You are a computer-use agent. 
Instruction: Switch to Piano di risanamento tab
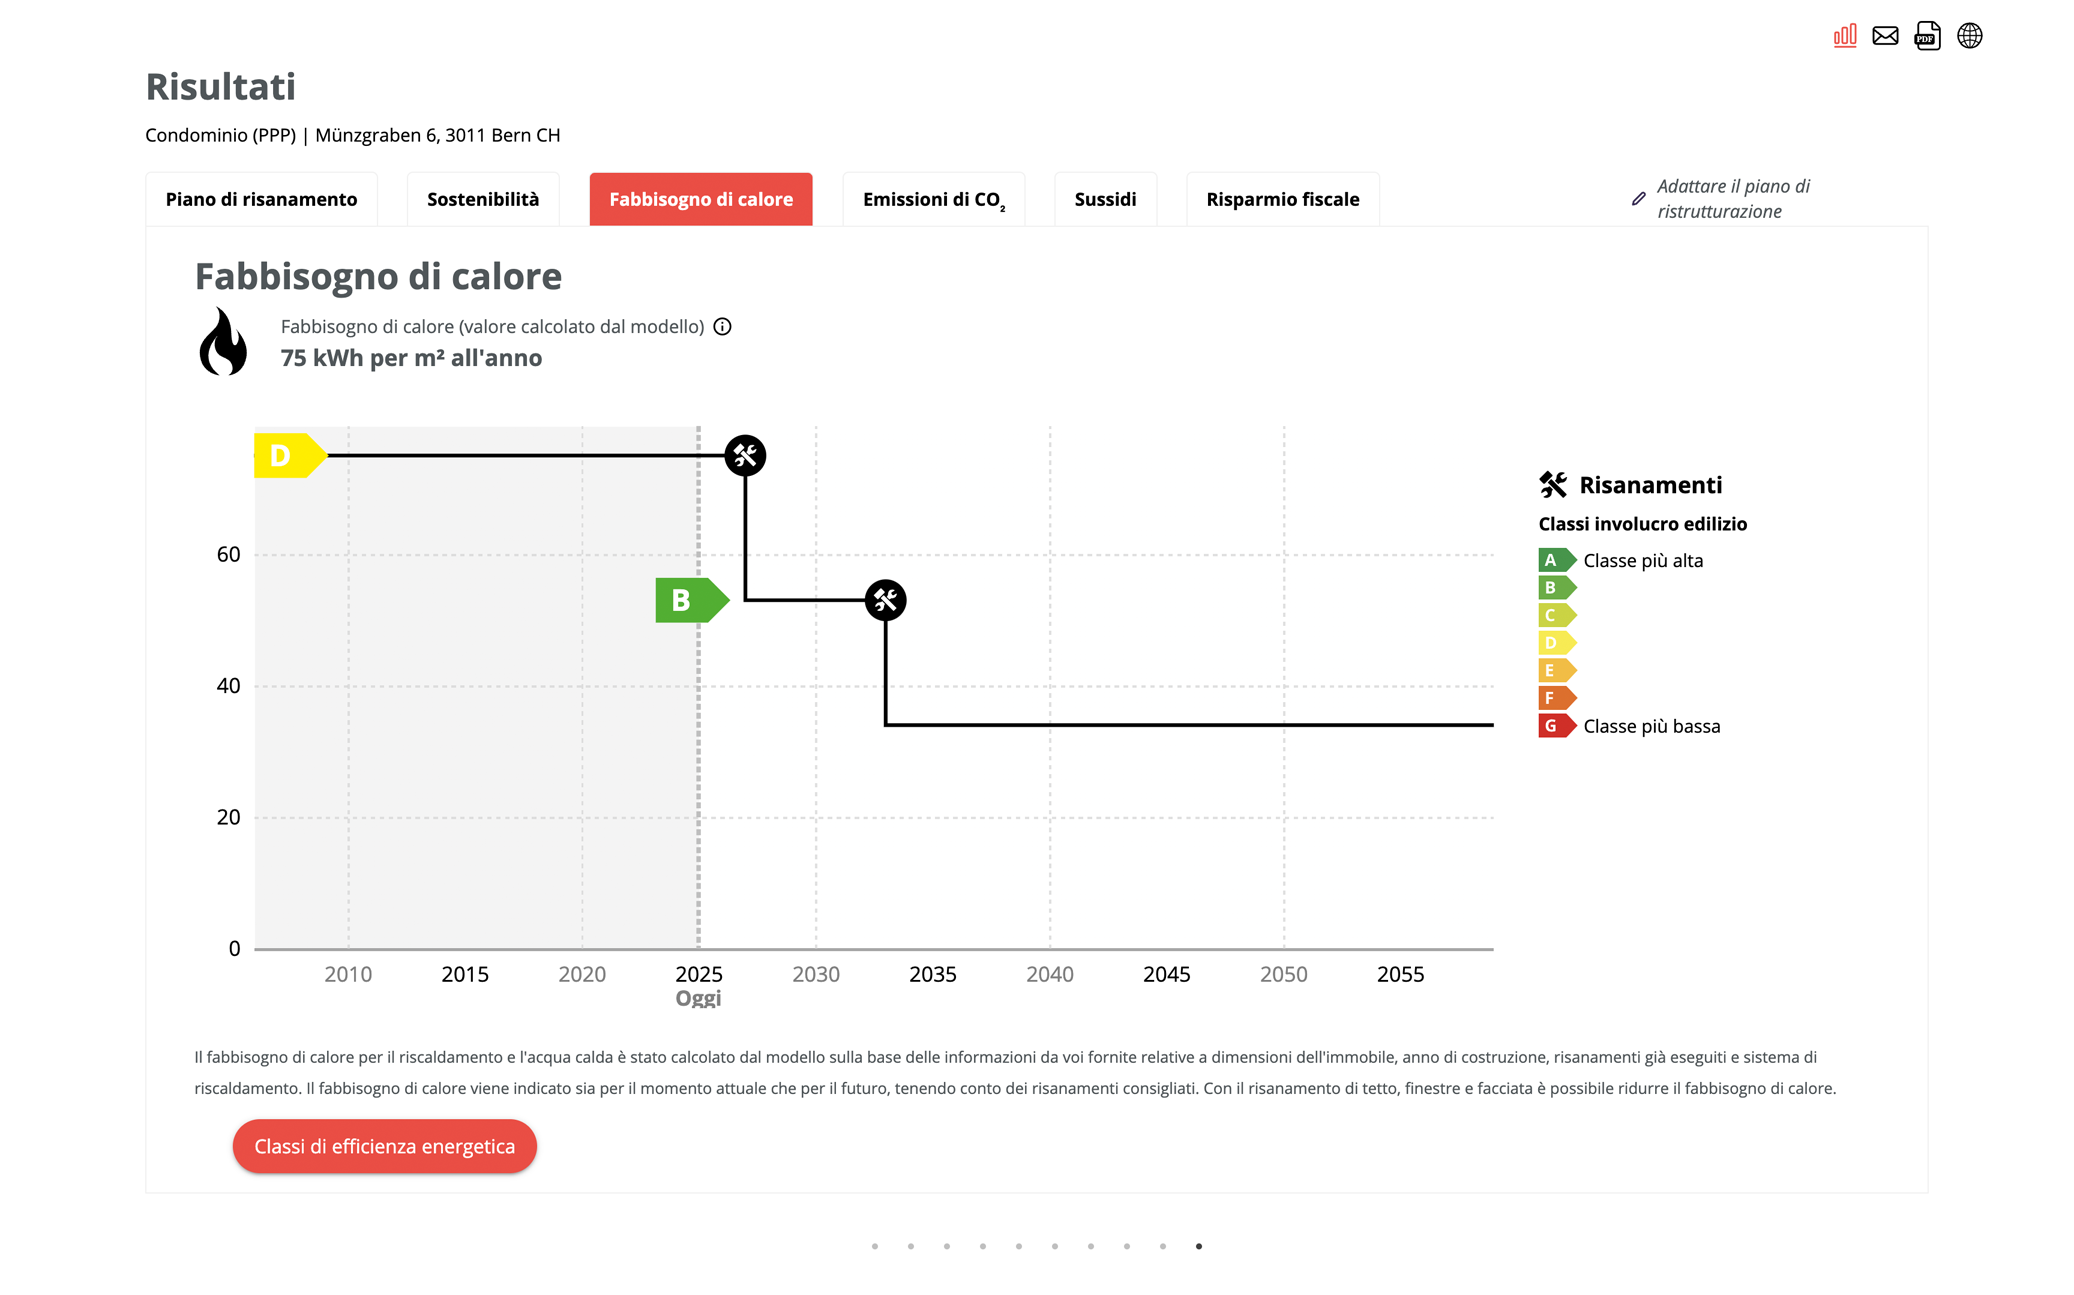261,199
